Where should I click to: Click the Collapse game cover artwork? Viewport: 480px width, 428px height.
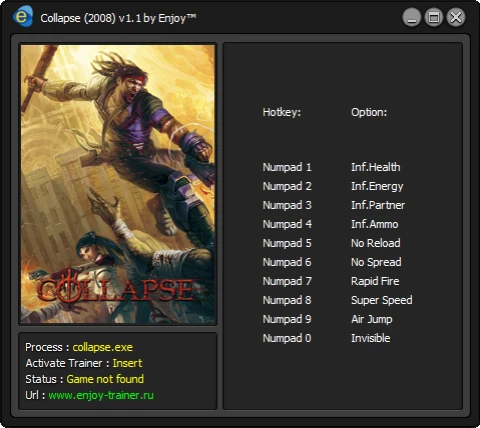click(118, 184)
